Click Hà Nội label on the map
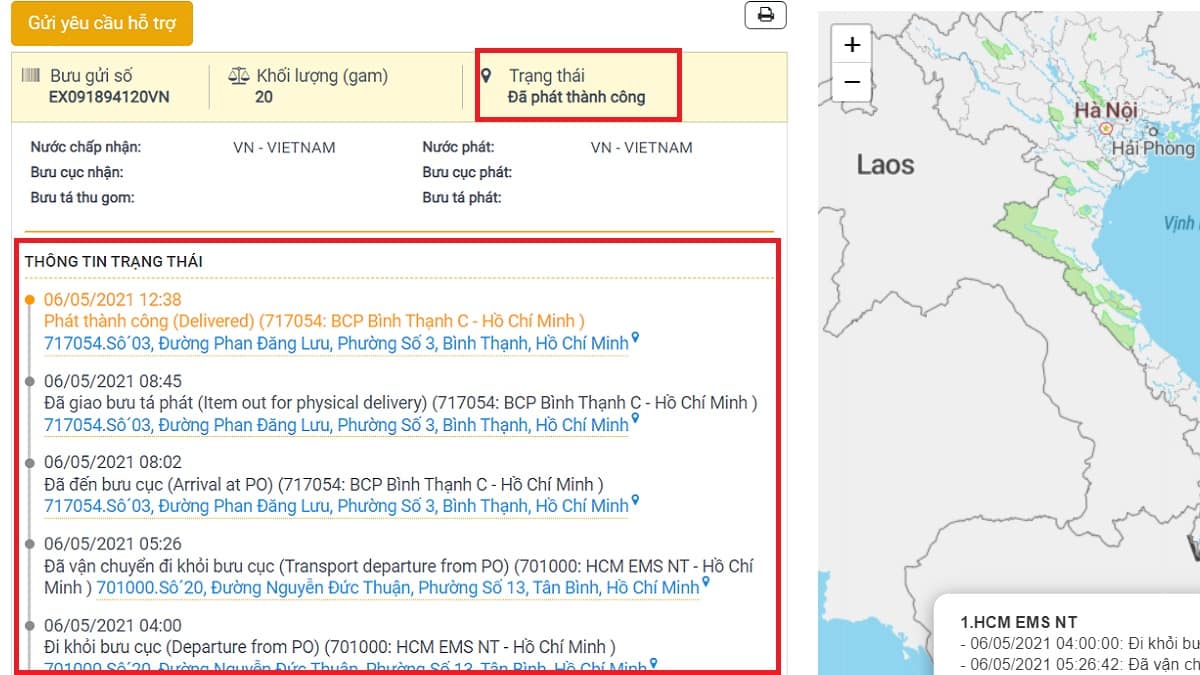The image size is (1200, 675). [1107, 110]
